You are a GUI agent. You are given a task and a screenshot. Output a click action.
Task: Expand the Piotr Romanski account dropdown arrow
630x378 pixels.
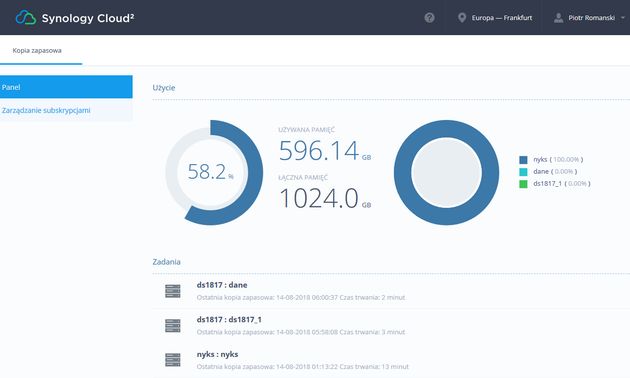coord(623,18)
